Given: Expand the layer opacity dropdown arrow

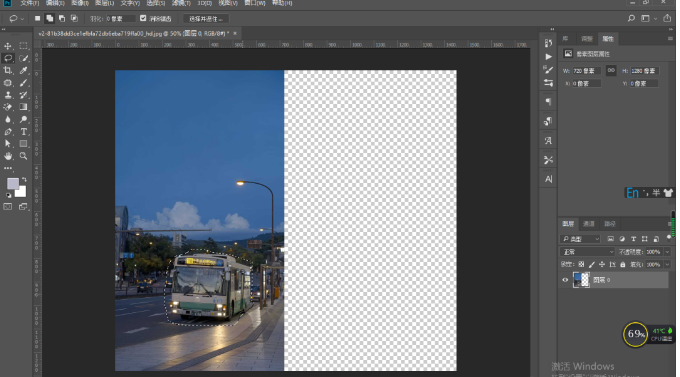Looking at the screenshot, I should (x=667, y=252).
